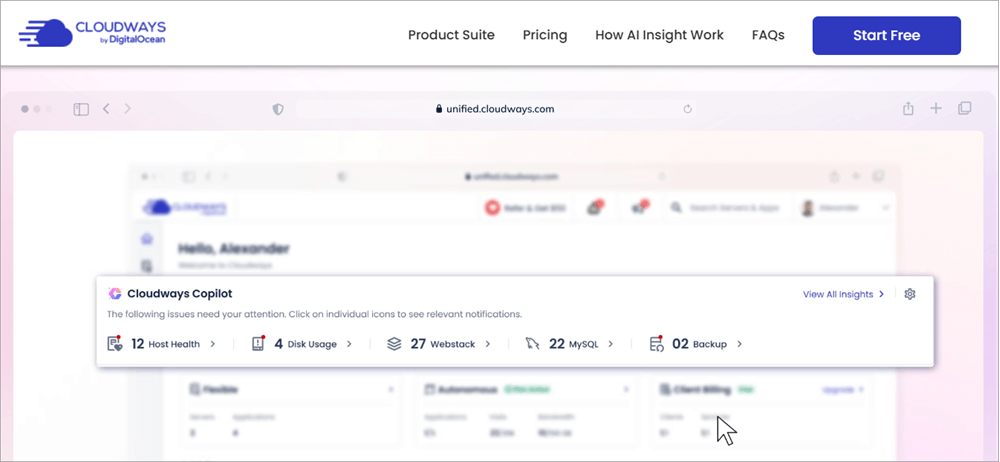Expand the Backup chevron
1000x462 pixels.
click(740, 344)
